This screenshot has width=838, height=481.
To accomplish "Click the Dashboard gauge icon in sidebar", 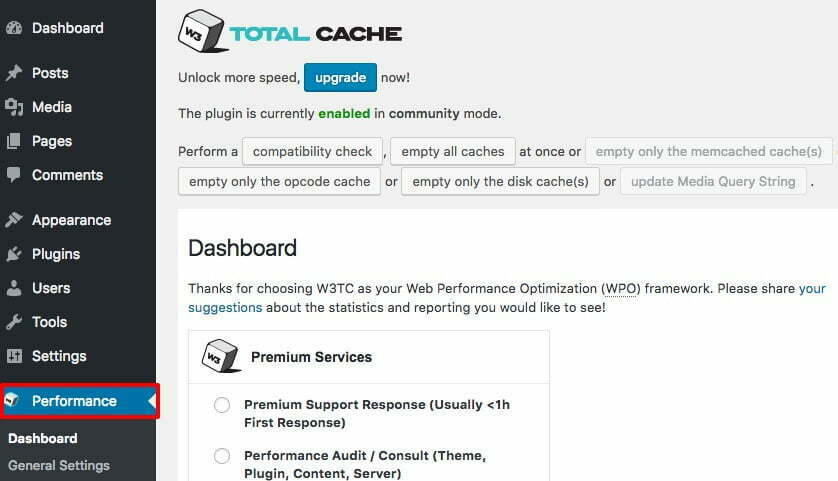I will pyautogui.click(x=14, y=28).
